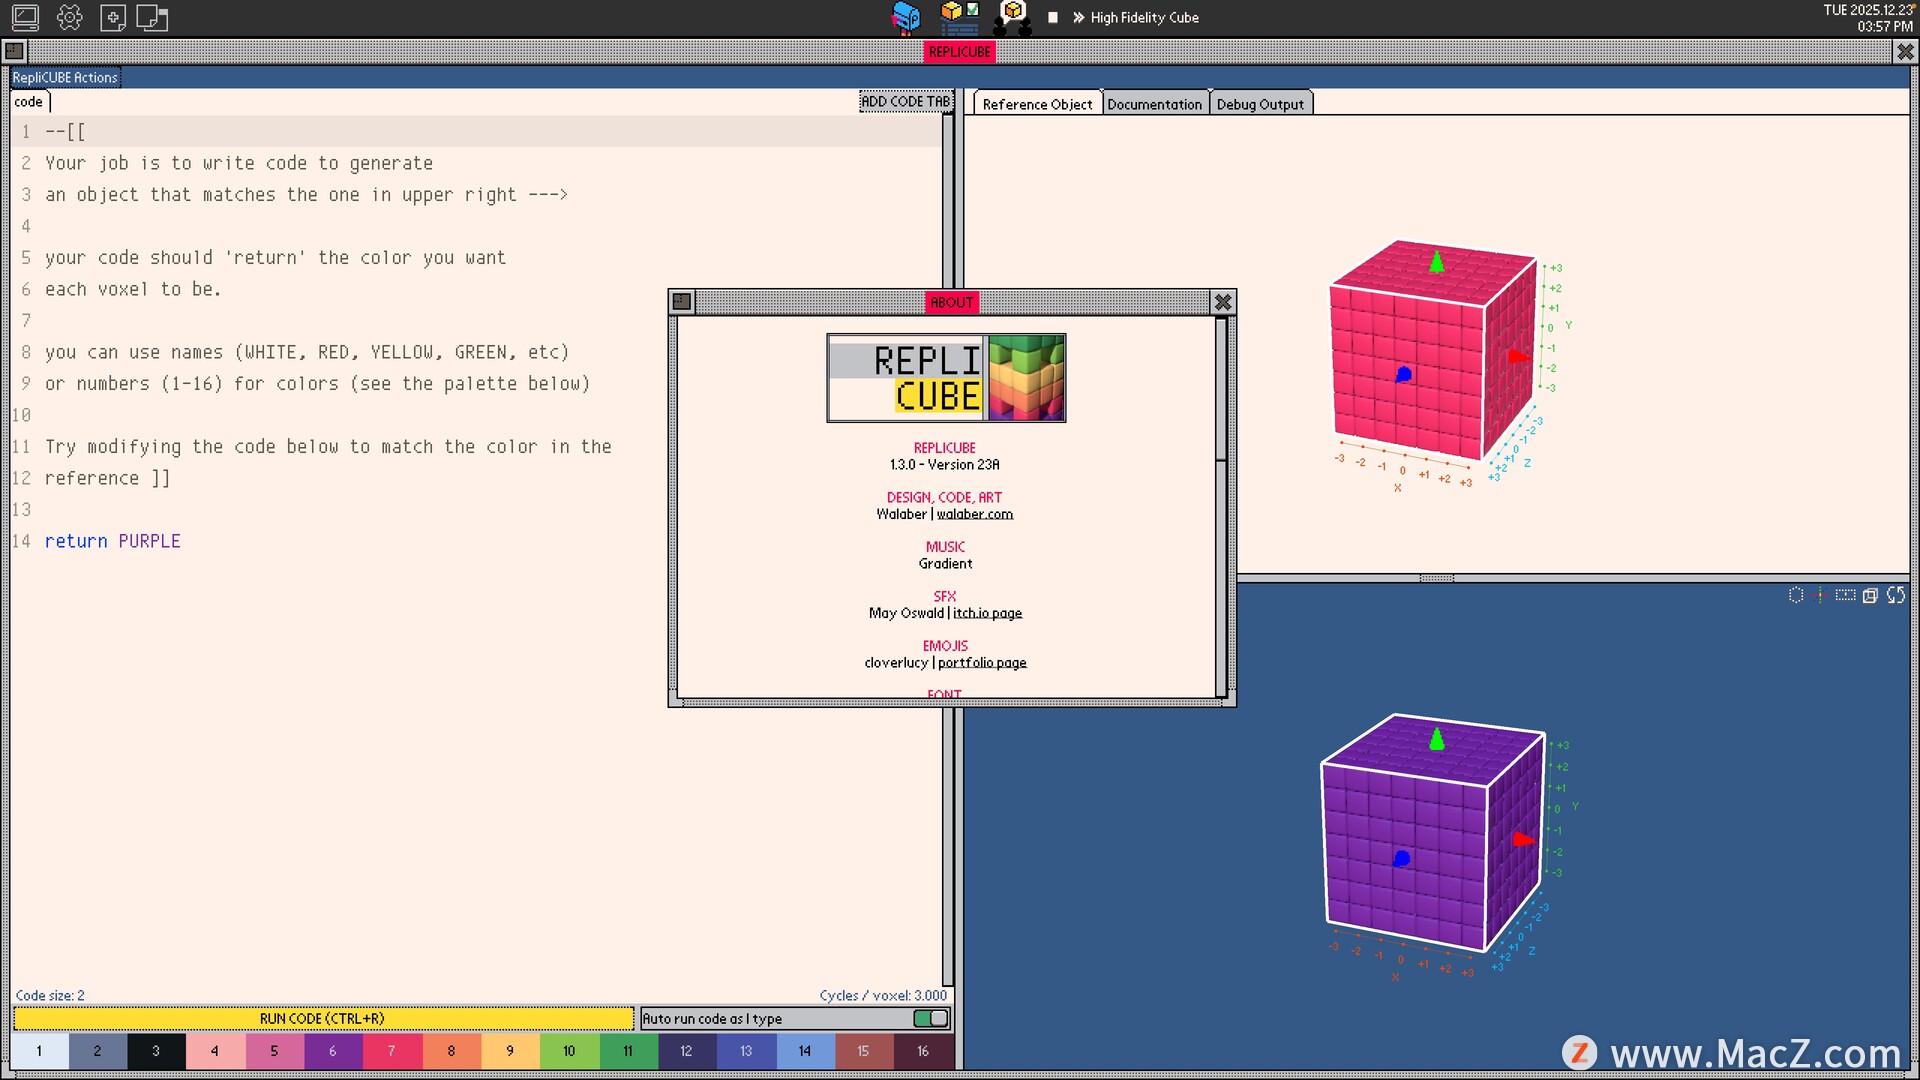Open the RepliCUBE Actions menu

(x=65, y=77)
